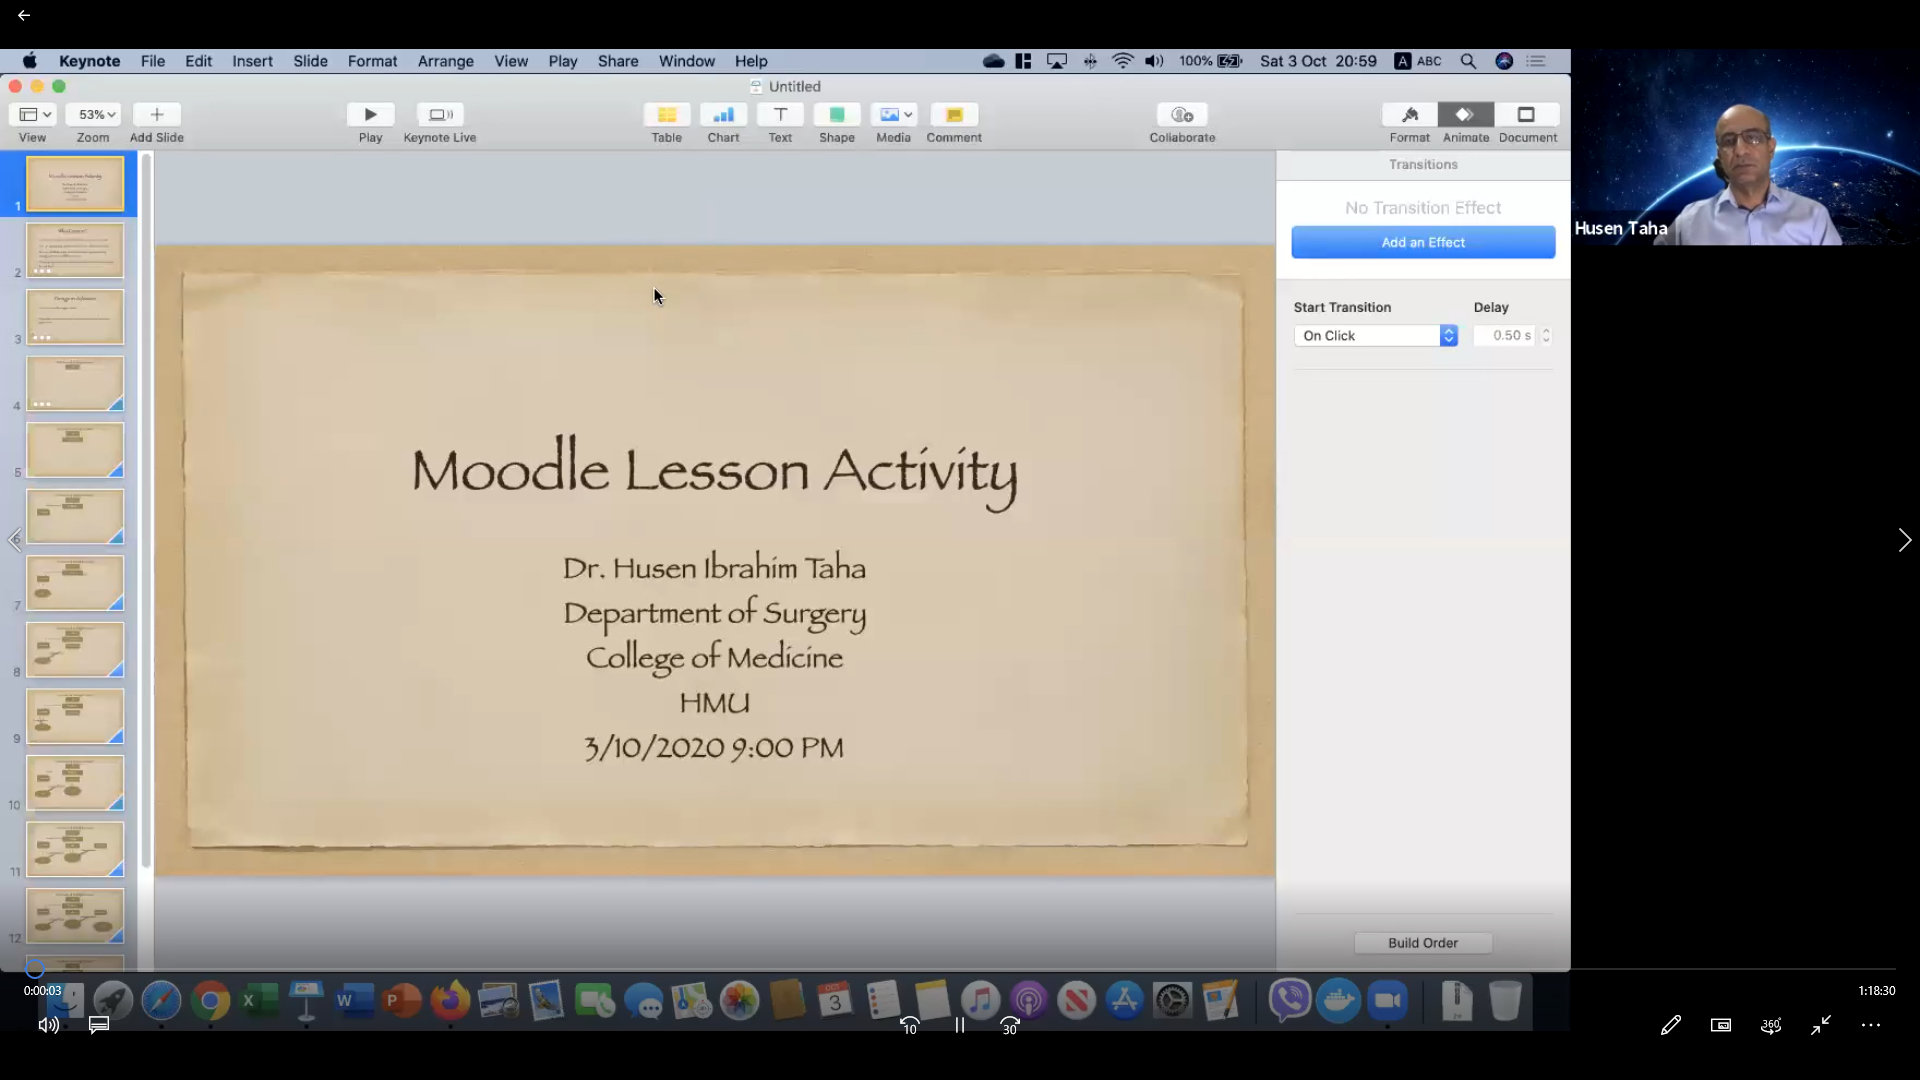Toggle player volume speaker icon
The height and width of the screenshot is (1080, 1920).
point(48,1025)
